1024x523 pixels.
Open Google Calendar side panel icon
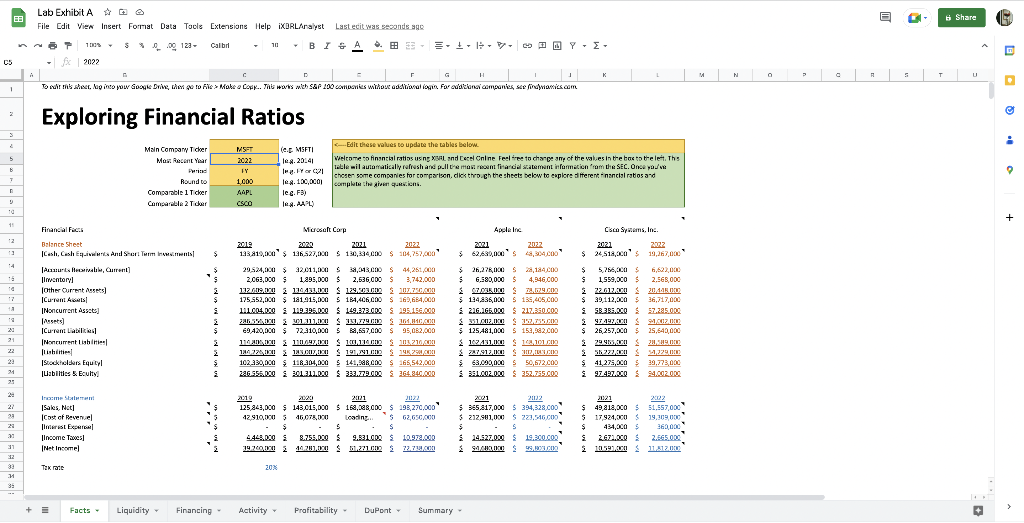[x=1010, y=50]
